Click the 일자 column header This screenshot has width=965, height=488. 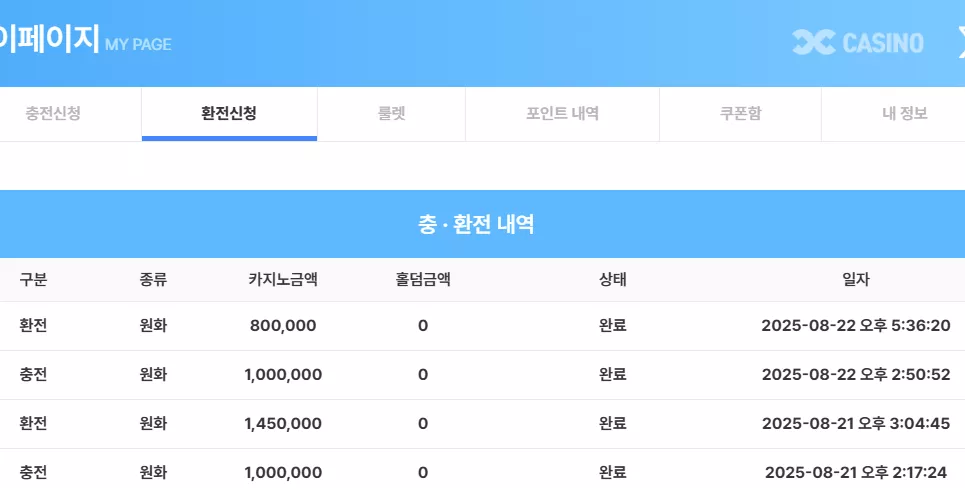click(x=855, y=280)
